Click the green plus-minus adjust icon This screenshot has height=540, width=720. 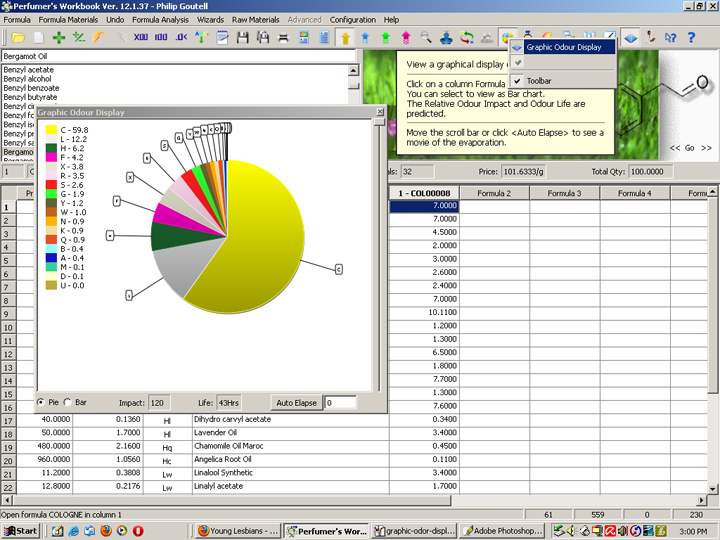coord(79,38)
